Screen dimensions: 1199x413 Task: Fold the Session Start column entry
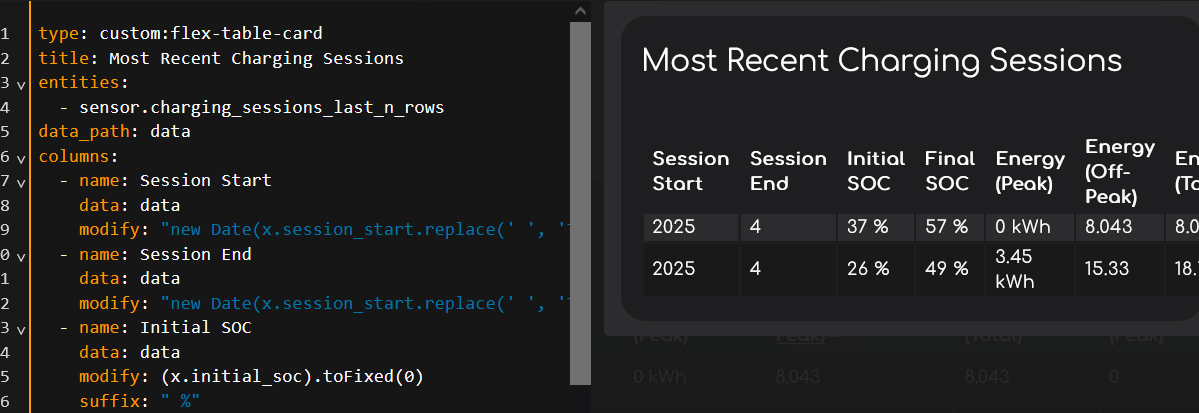[x=21, y=182]
